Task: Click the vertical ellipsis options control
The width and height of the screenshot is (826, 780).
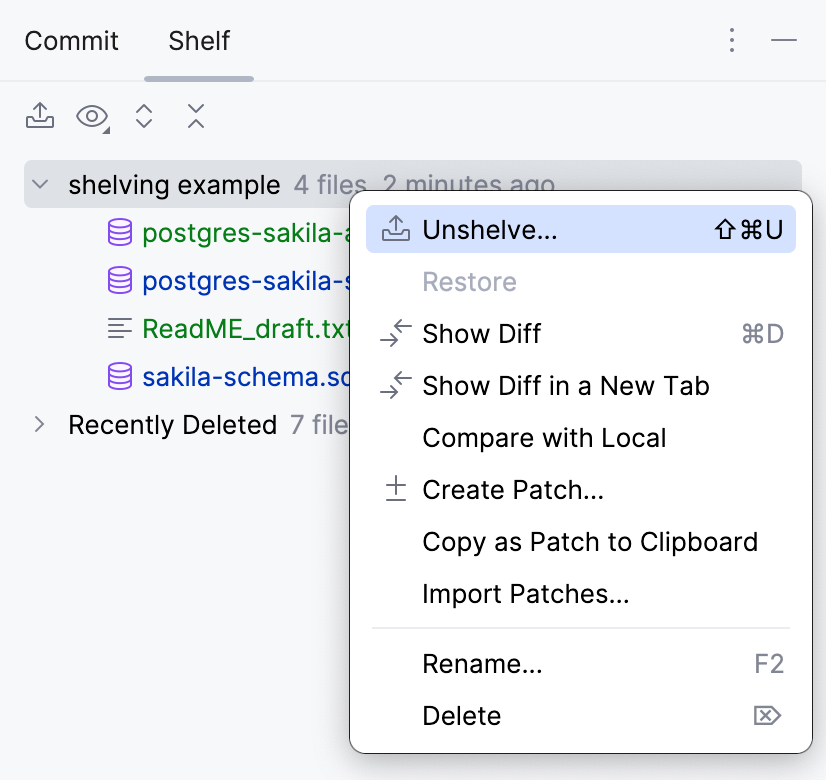Action: 731,40
